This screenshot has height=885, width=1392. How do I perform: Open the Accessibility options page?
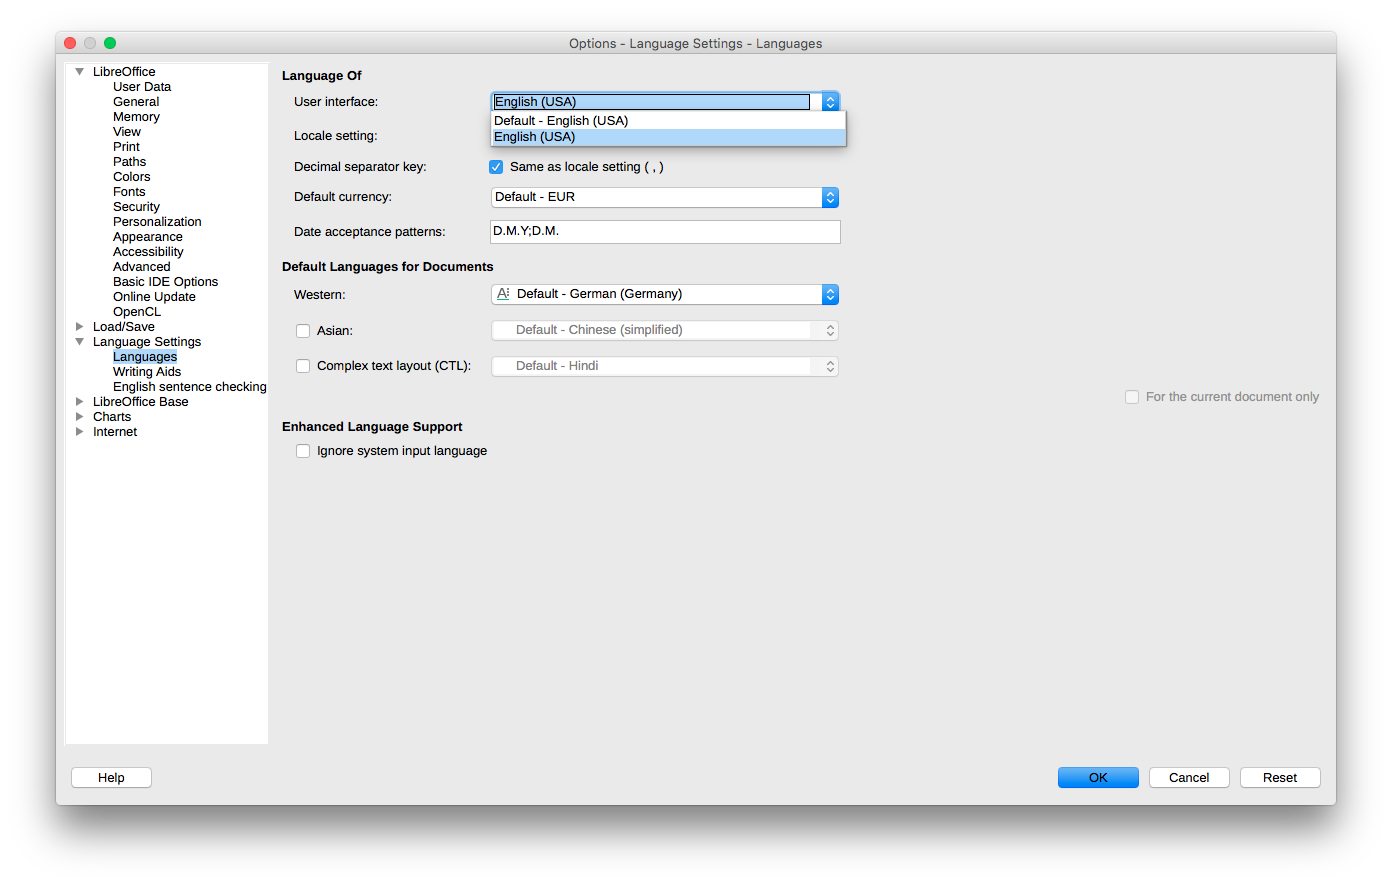148,252
